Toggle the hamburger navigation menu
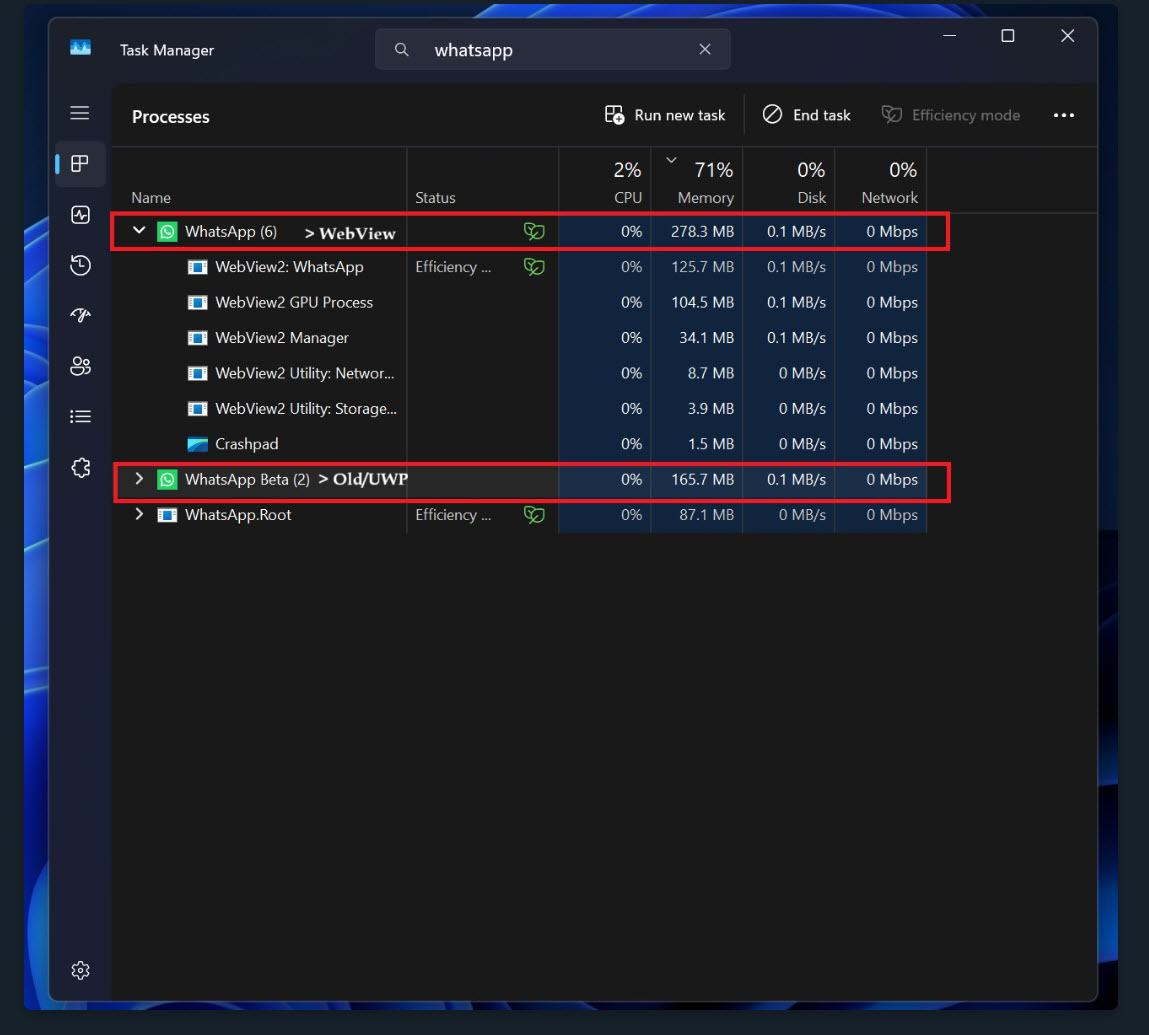 pos(80,113)
